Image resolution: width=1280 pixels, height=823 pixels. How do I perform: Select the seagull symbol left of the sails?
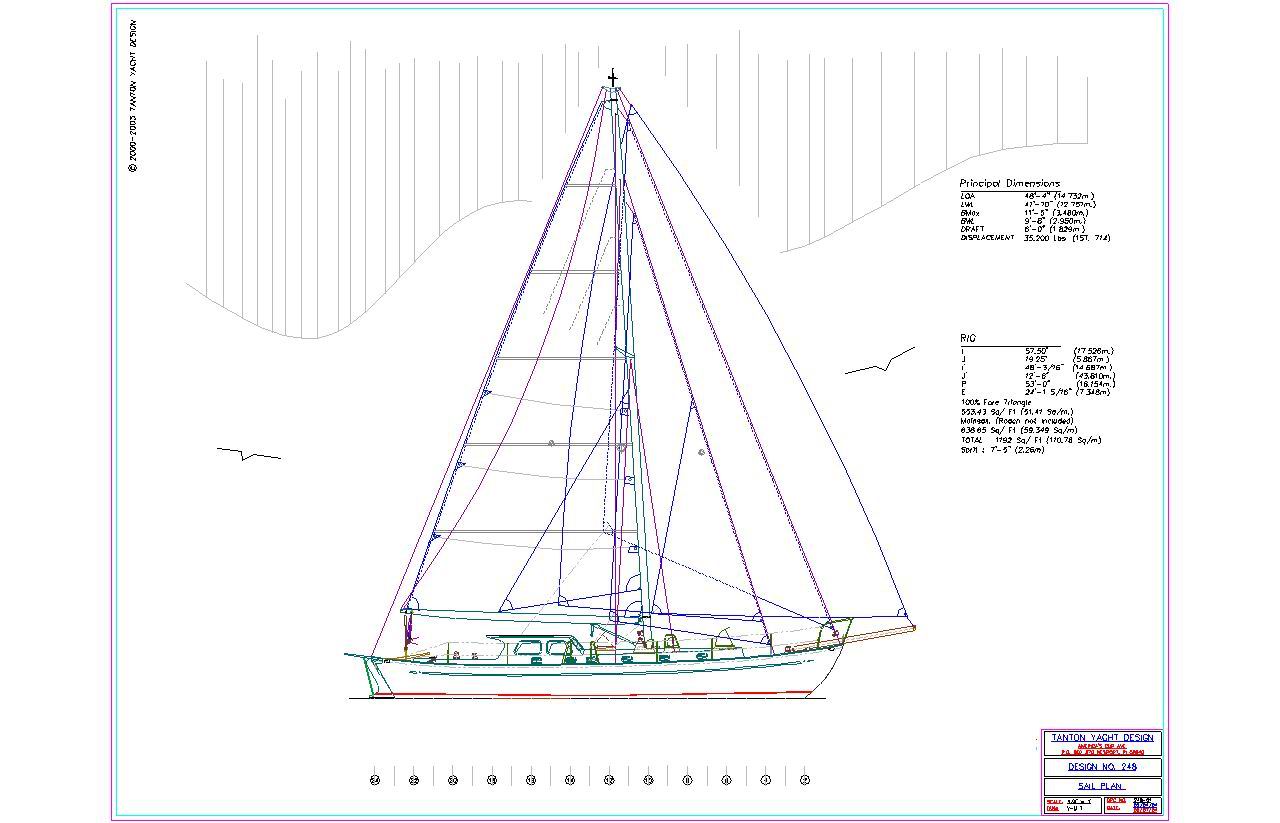(248, 455)
